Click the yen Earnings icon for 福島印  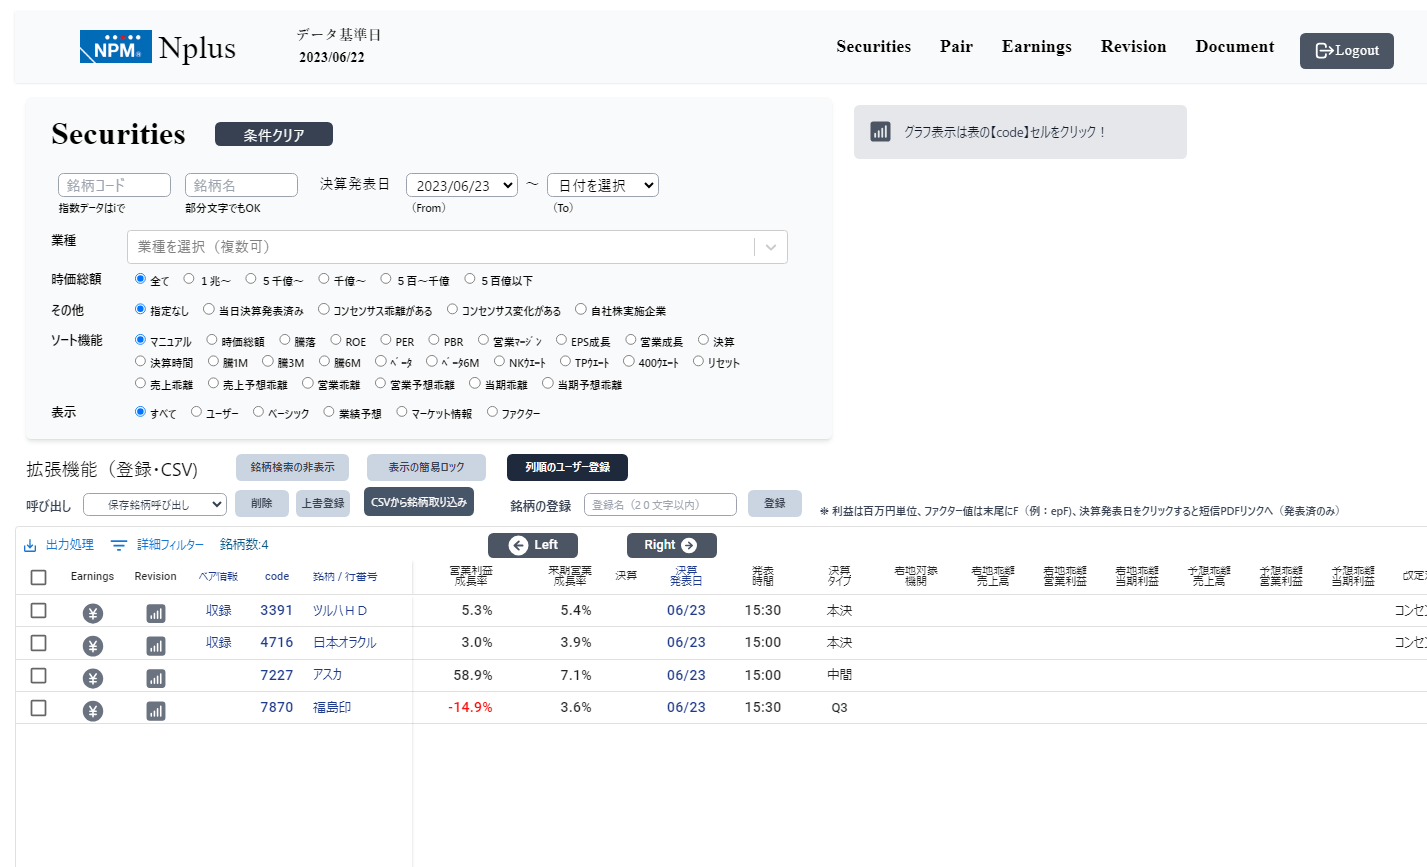click(x=93, y=711)
